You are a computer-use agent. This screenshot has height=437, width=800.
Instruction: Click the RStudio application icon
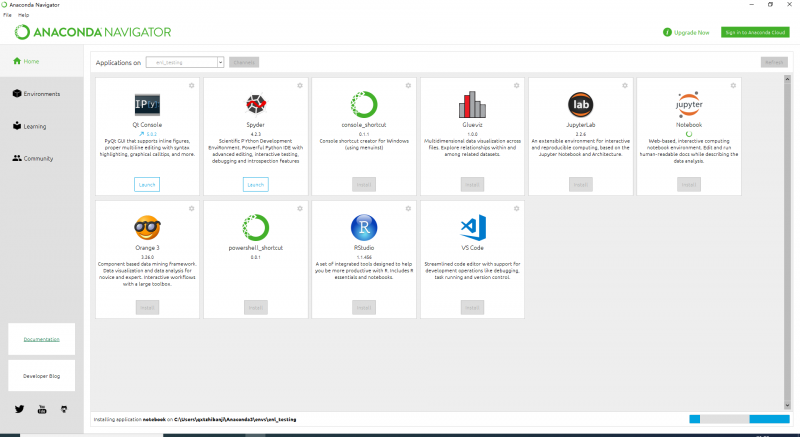364,227
